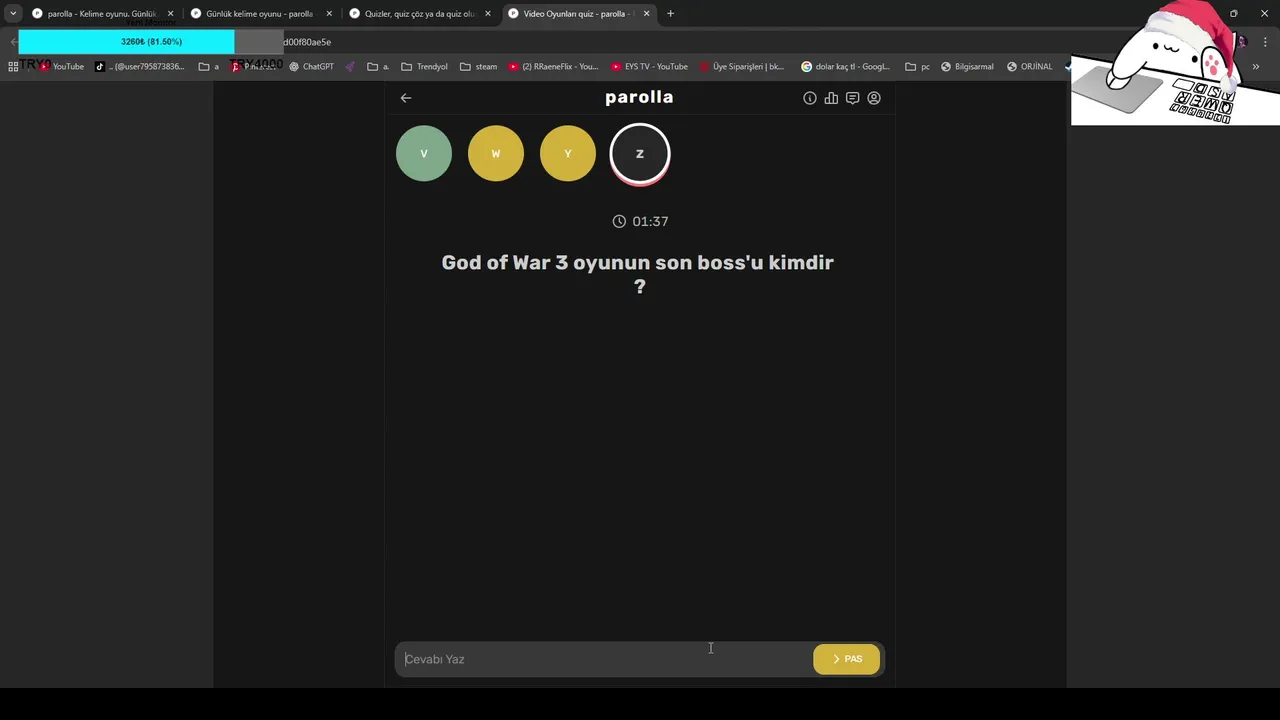
Task: Open the browser three-dot menu
Action: click(x=1265, y=42)
